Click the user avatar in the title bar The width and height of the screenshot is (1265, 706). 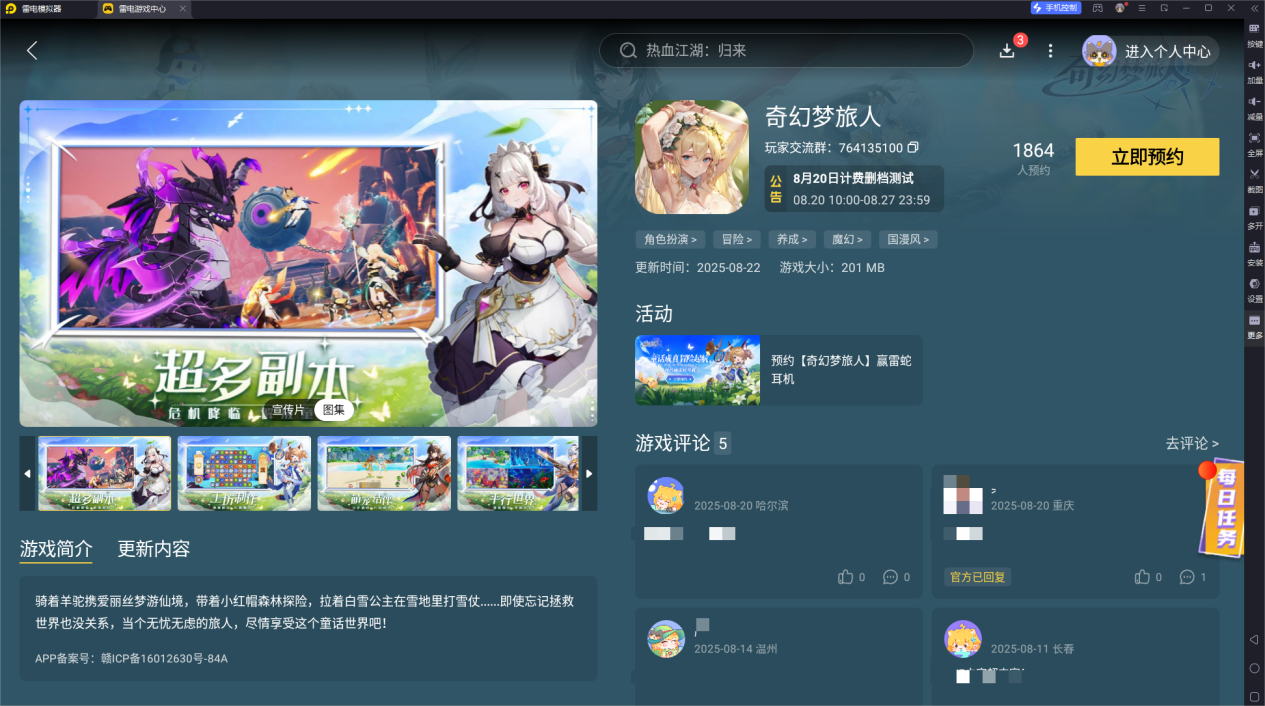(1120, 8)
